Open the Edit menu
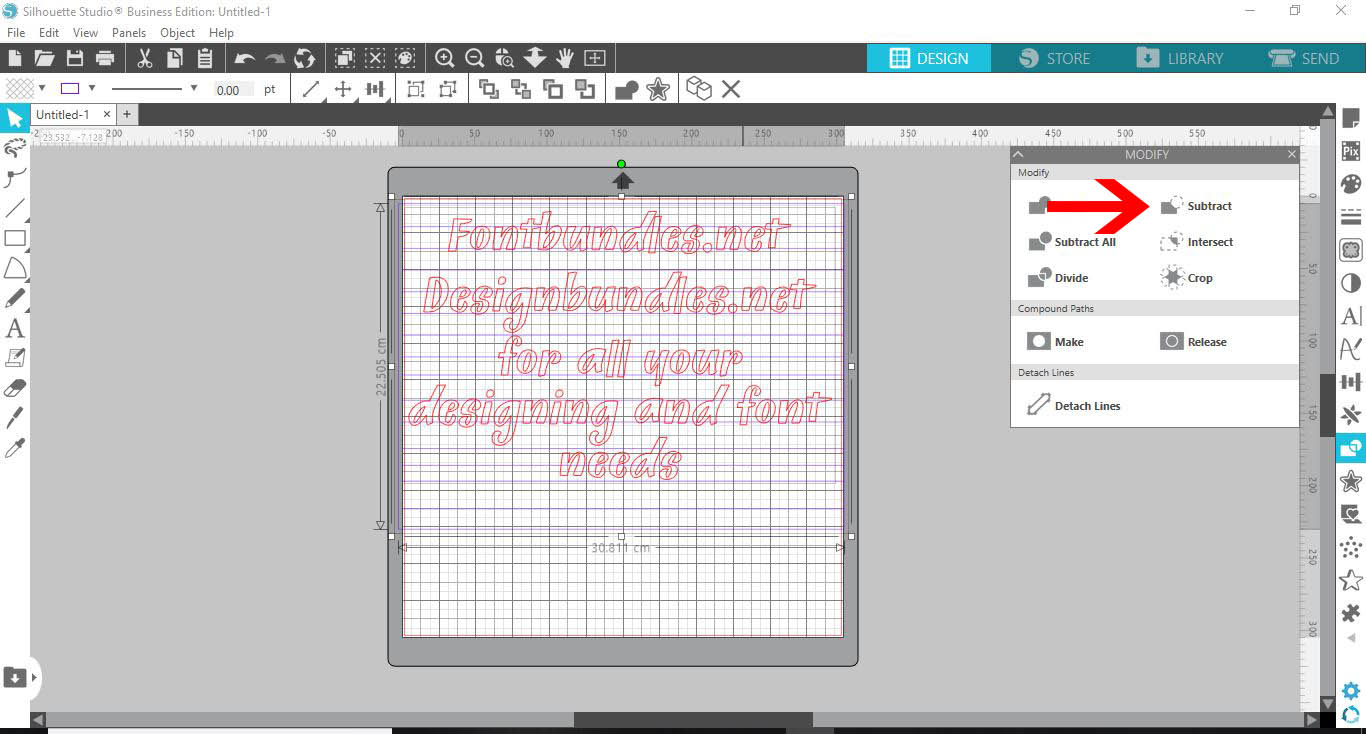The height and width of the screenshot is (734, 1366). (x=49, y=33)
